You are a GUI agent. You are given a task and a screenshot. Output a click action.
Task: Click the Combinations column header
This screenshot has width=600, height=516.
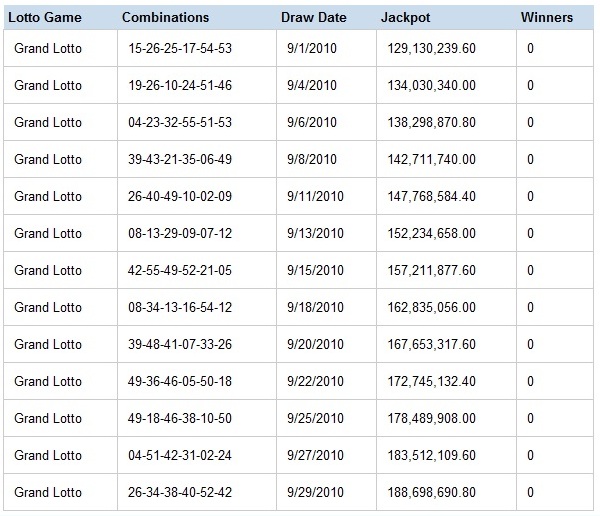point(165,17)
